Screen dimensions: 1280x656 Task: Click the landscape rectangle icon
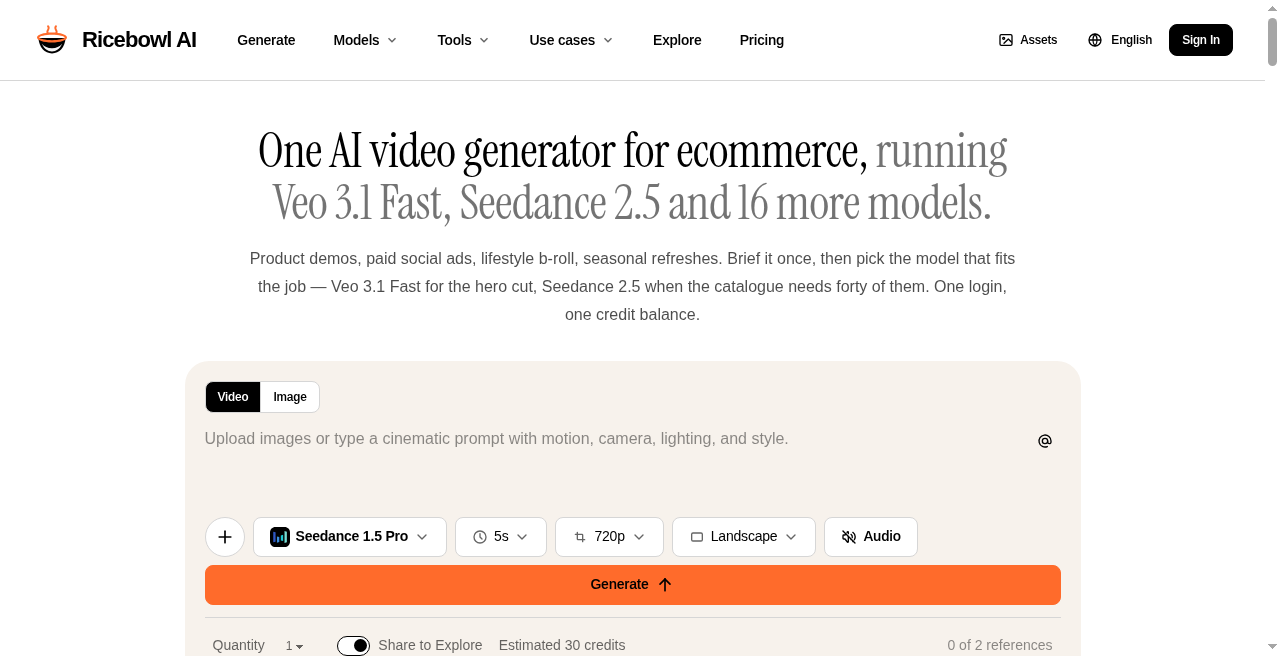pos(697,537)
